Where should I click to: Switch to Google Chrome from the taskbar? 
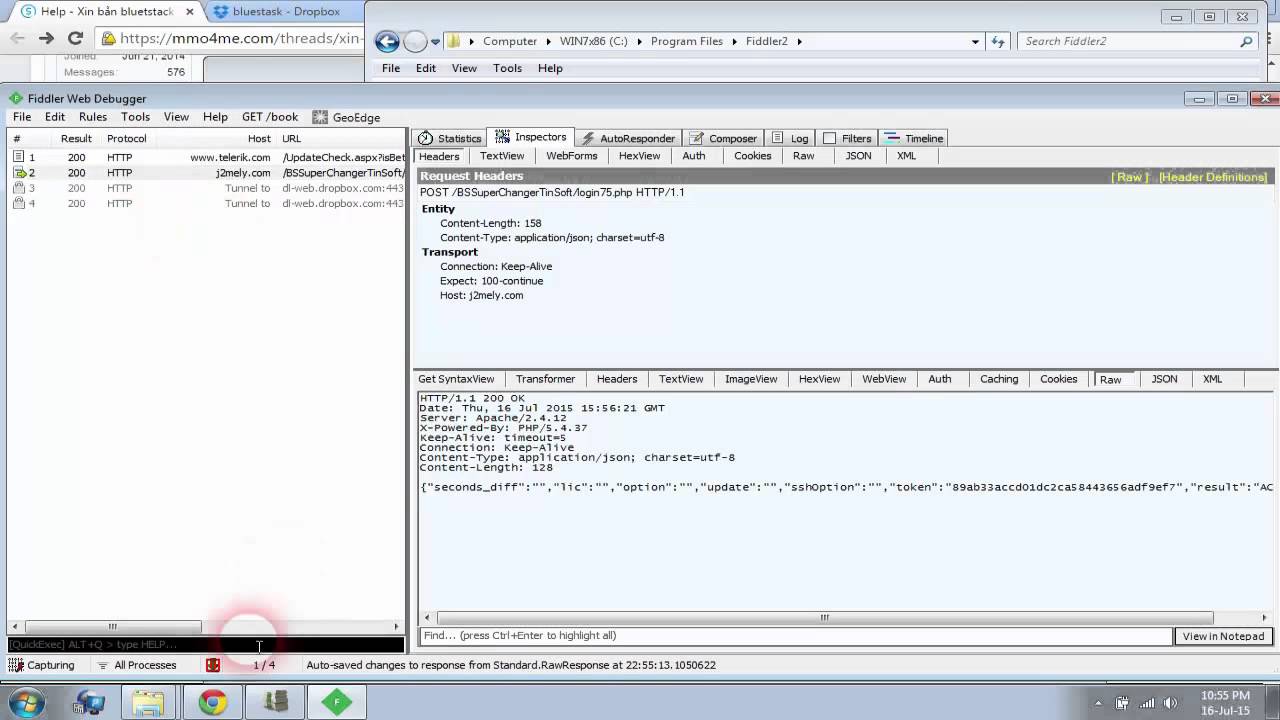click(x=212, y=703)
